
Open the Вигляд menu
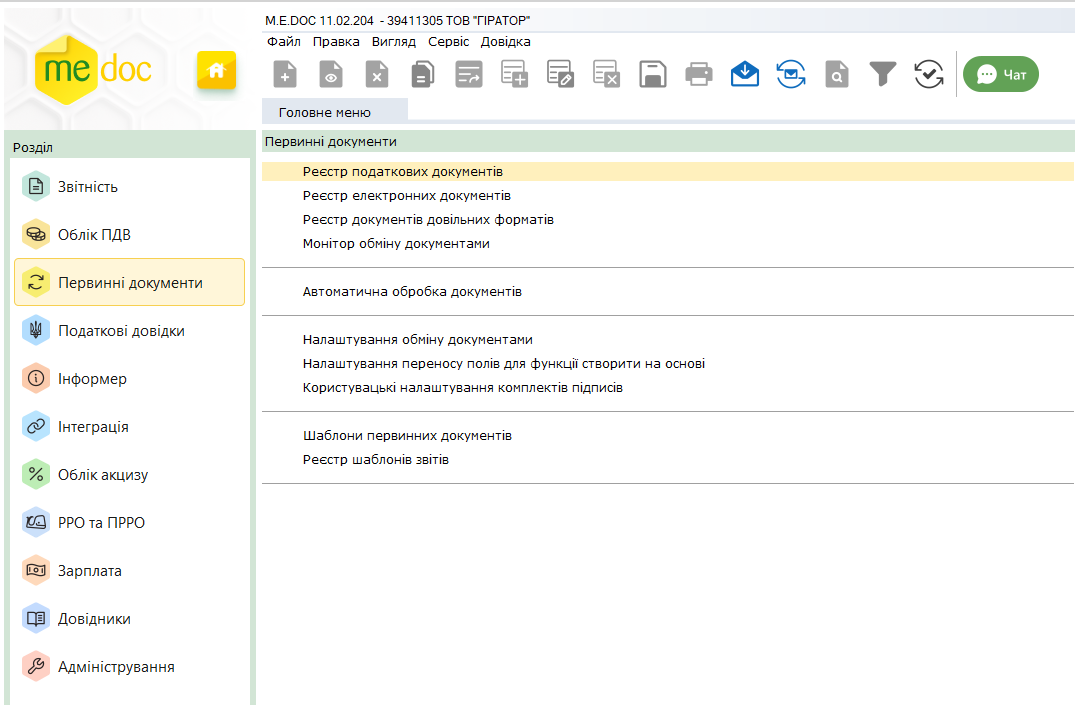click(394, 41)
